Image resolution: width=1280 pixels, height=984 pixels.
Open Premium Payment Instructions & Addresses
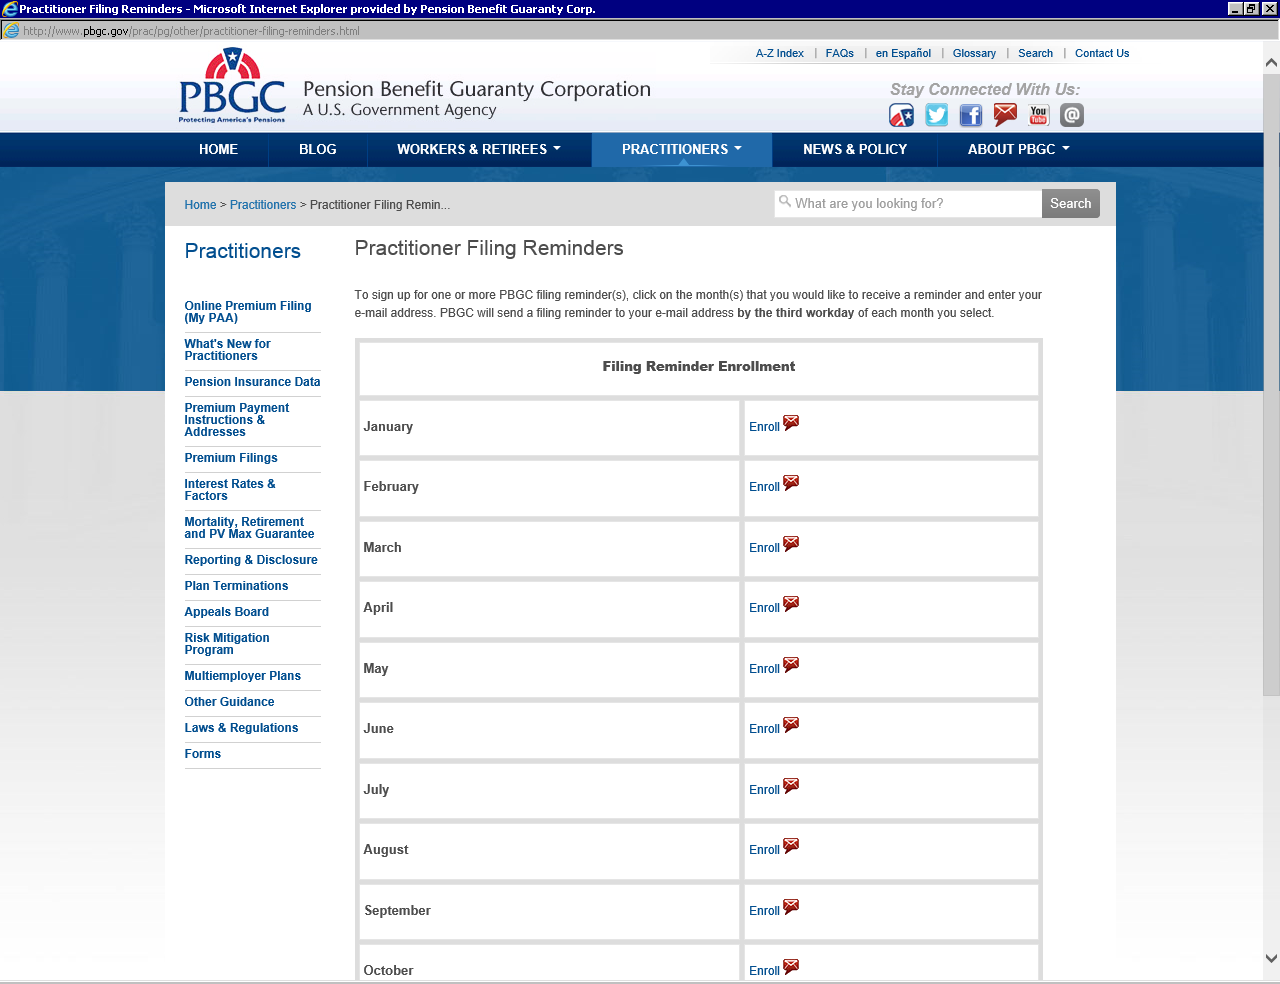[x=237, y=420]
